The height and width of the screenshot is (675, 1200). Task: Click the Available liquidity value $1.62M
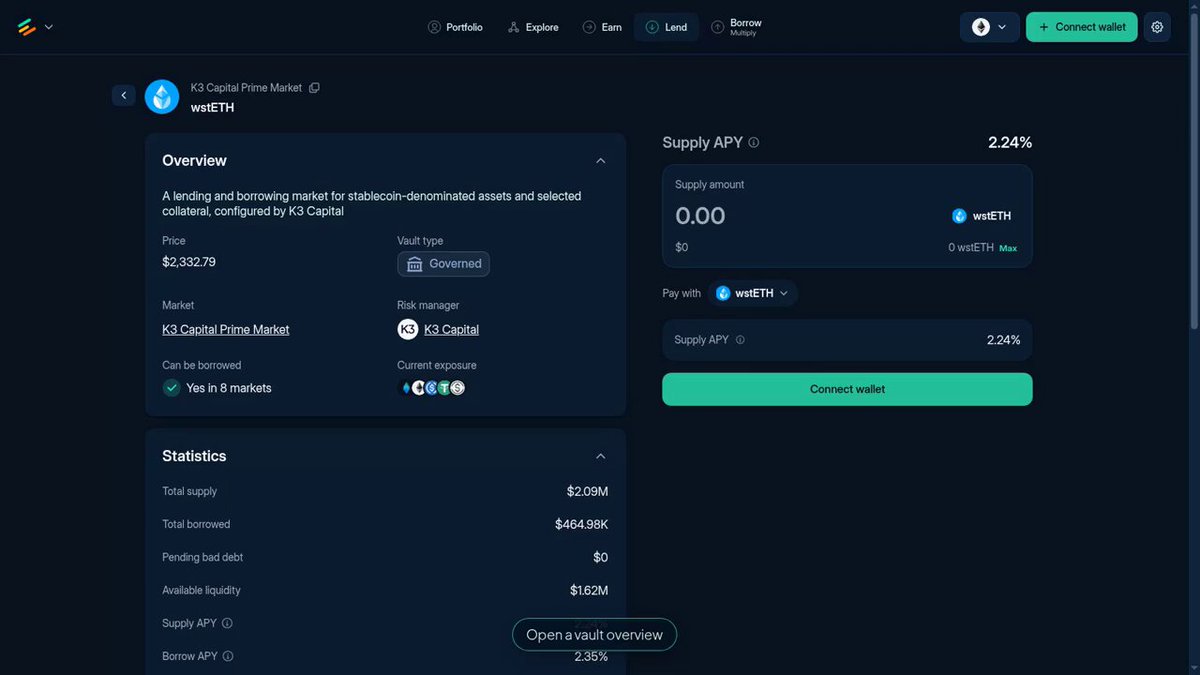pyautogui.click(x=589, y=590)
